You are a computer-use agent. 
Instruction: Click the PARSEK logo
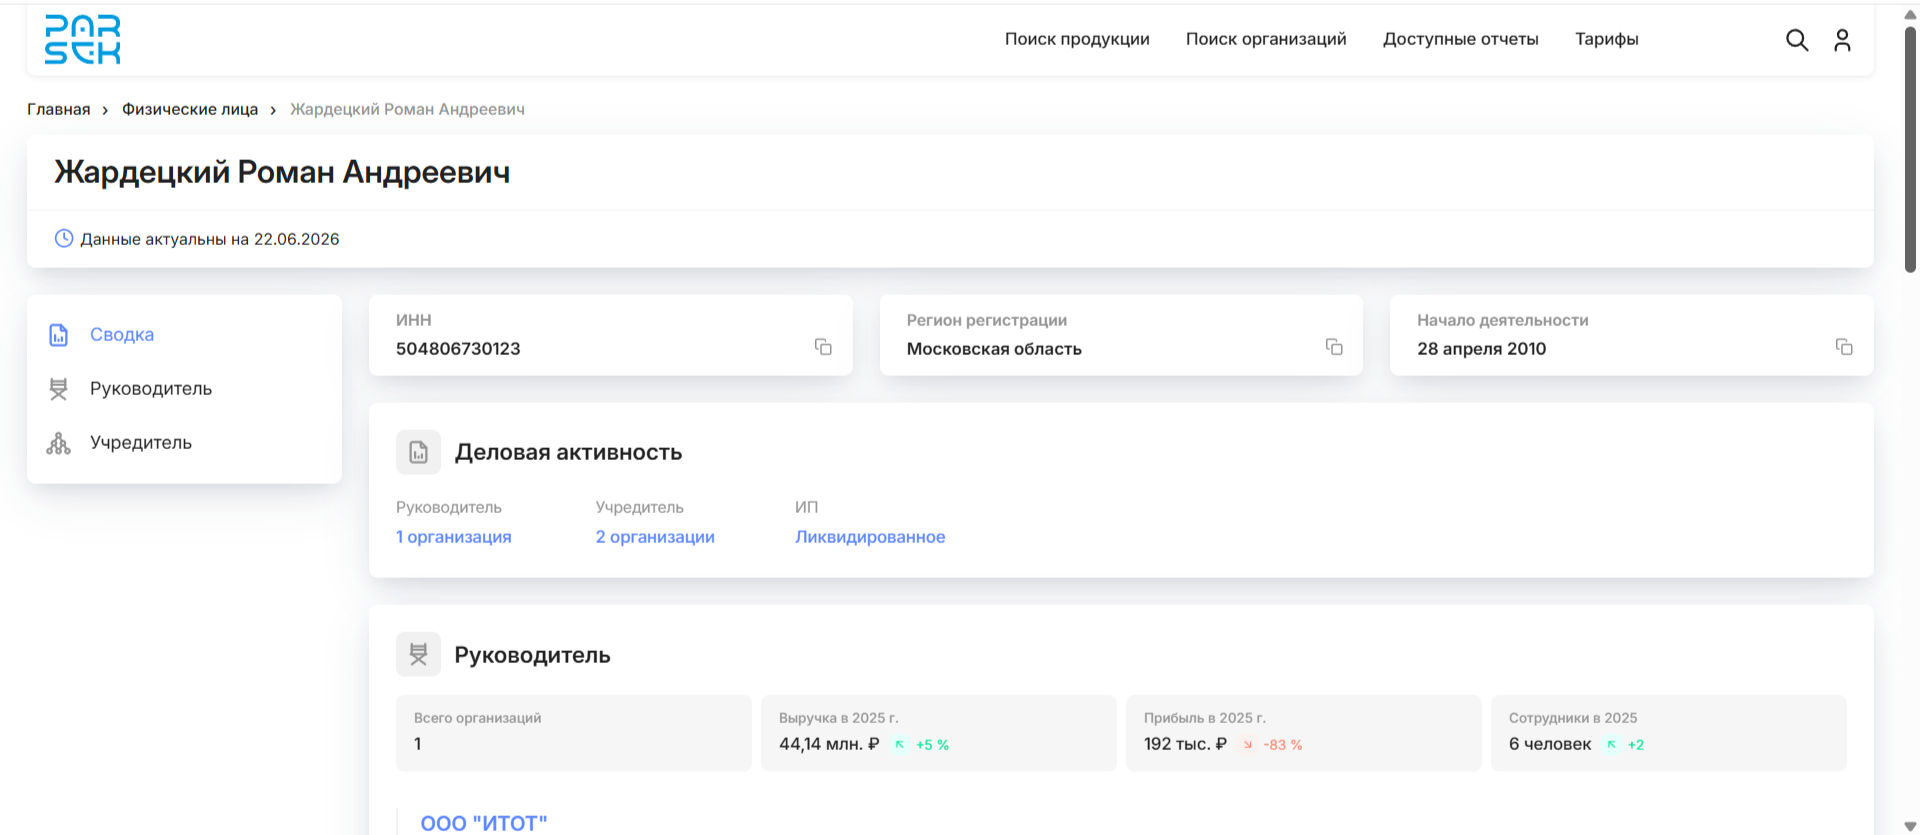[82, 40]
